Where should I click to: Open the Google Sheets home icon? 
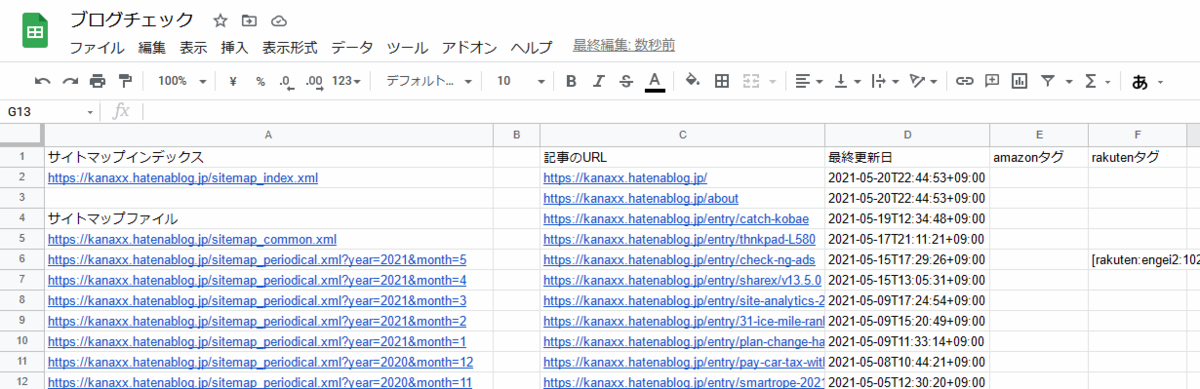click(36, 31)
